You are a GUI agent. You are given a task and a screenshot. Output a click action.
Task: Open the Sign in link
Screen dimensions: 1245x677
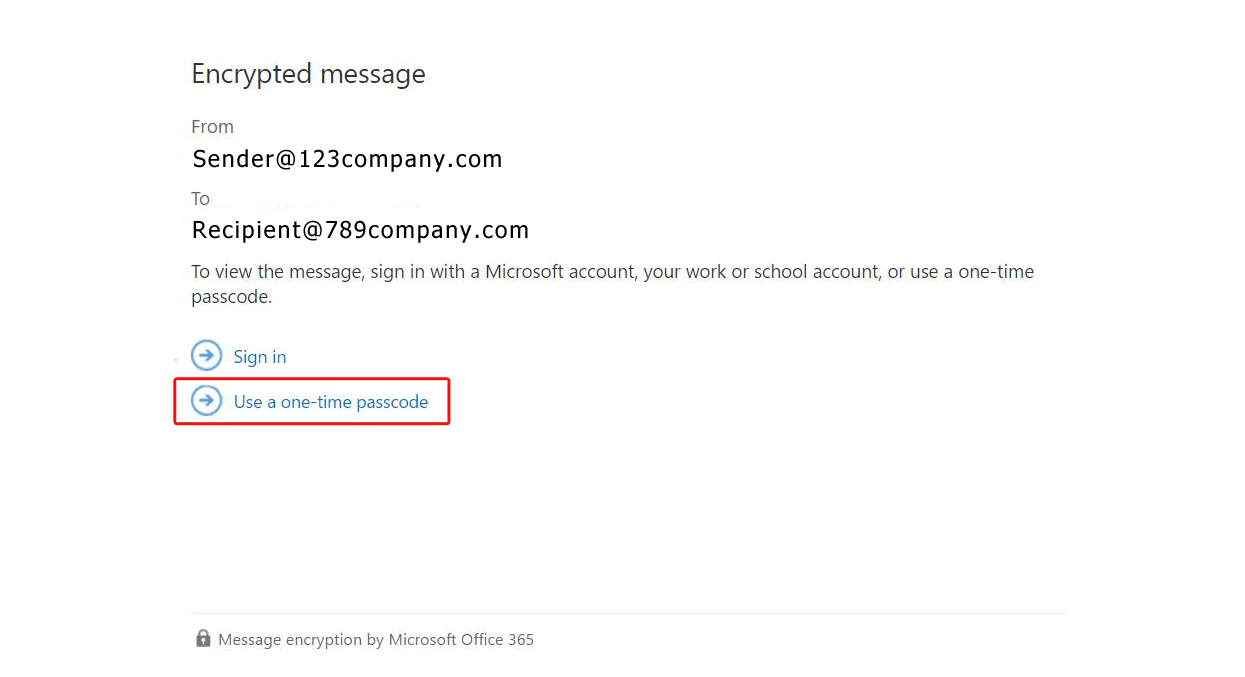click(x=260, y=357)
